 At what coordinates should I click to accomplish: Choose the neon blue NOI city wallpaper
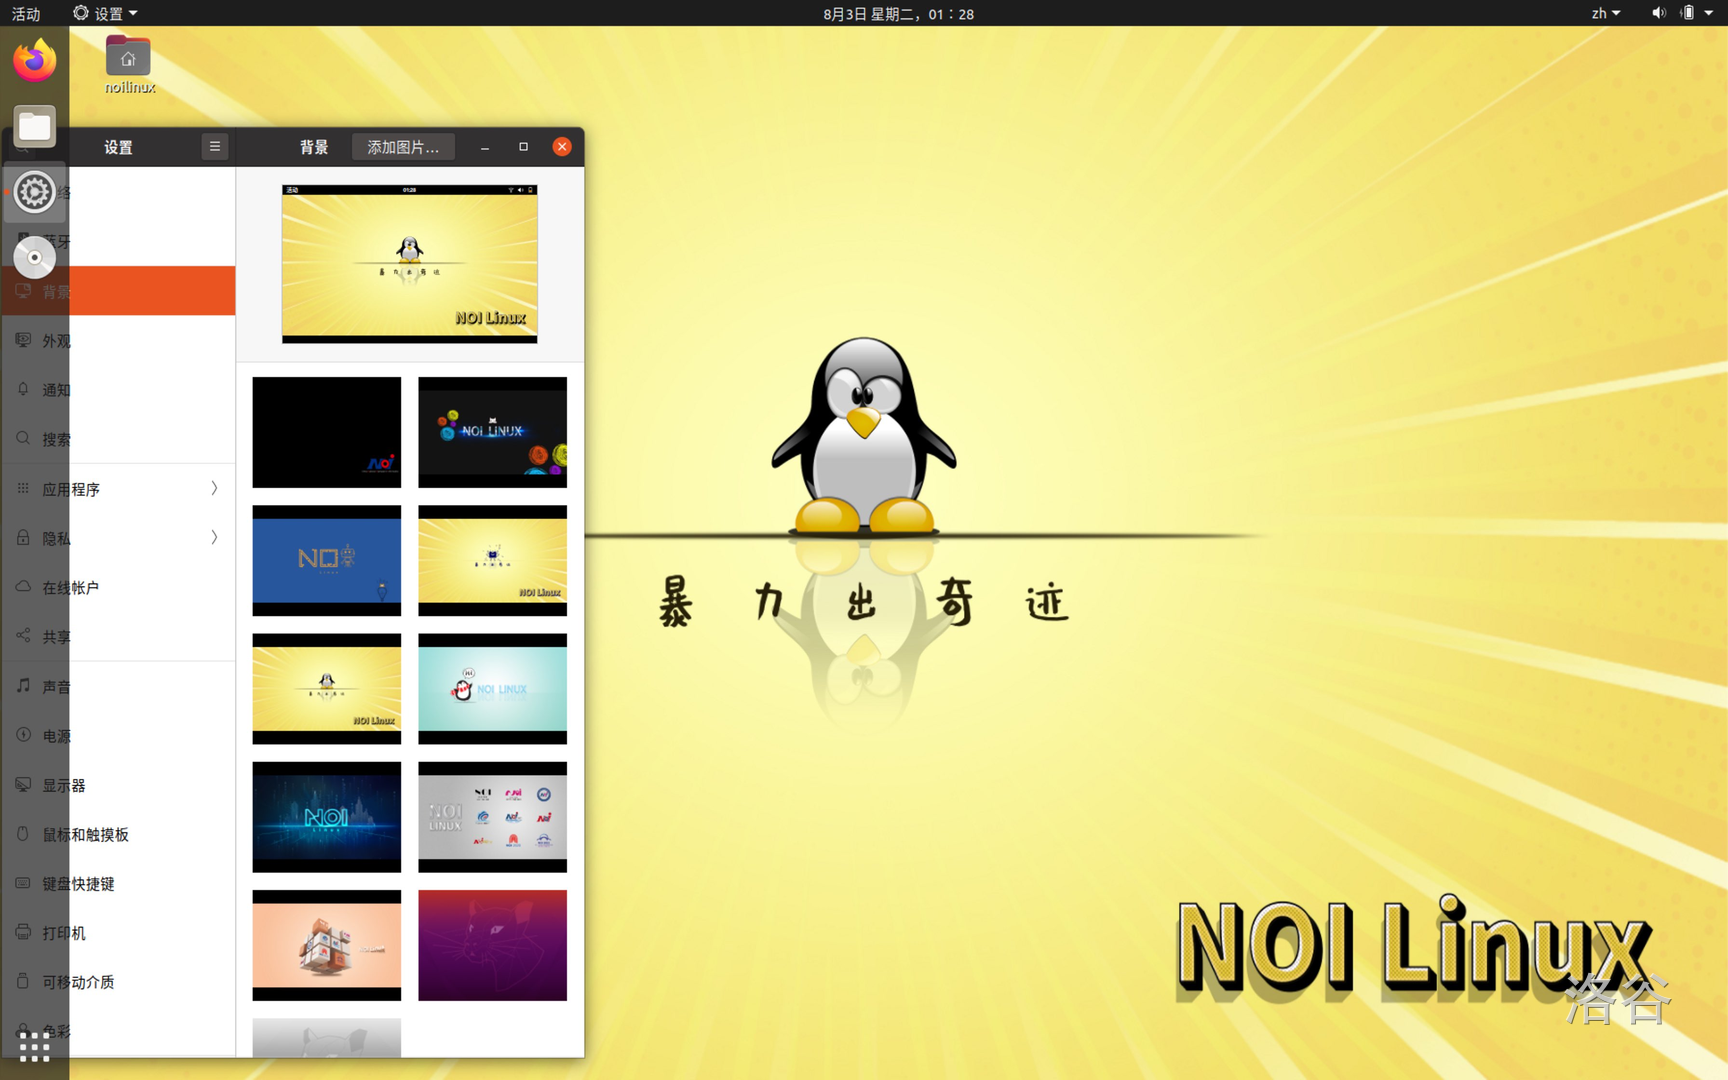327,817
